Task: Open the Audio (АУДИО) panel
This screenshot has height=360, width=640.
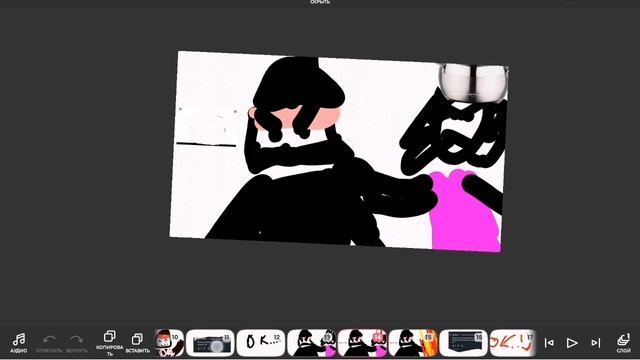Action: click(19, 343)
